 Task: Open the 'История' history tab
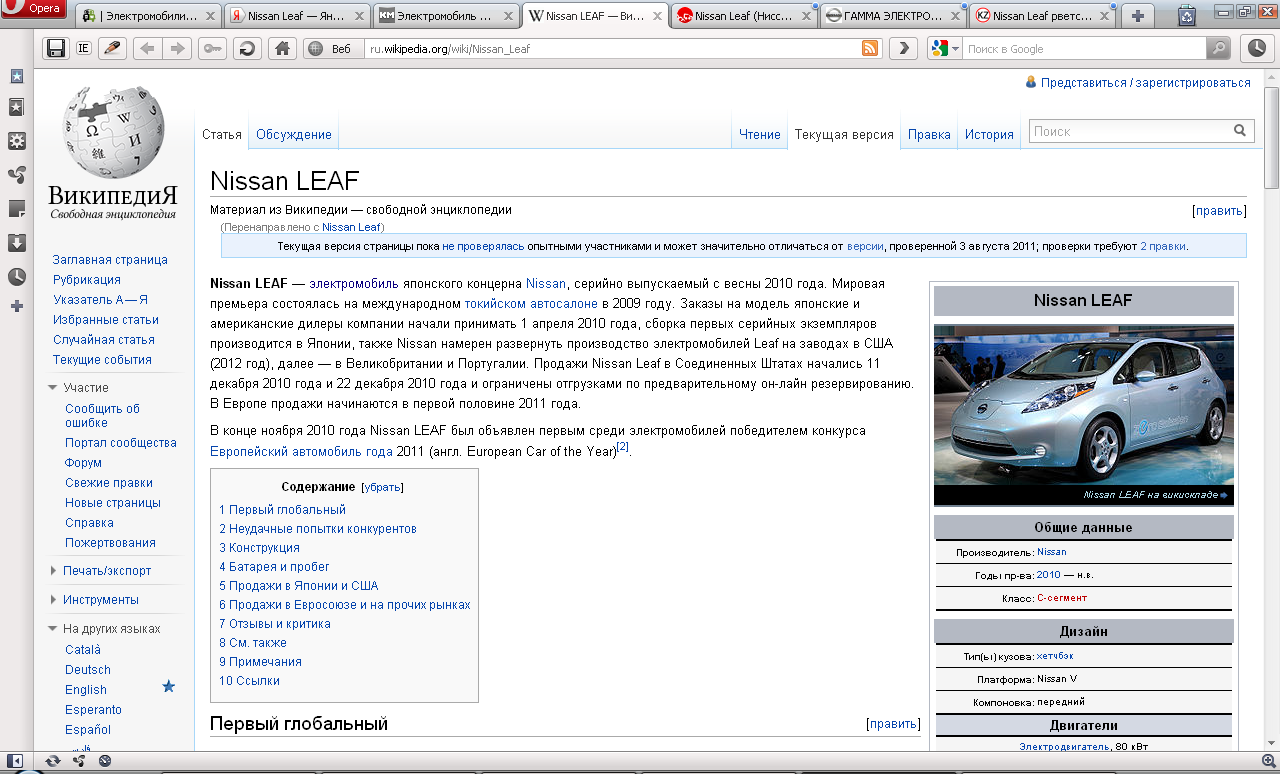(x=989, y=134)
